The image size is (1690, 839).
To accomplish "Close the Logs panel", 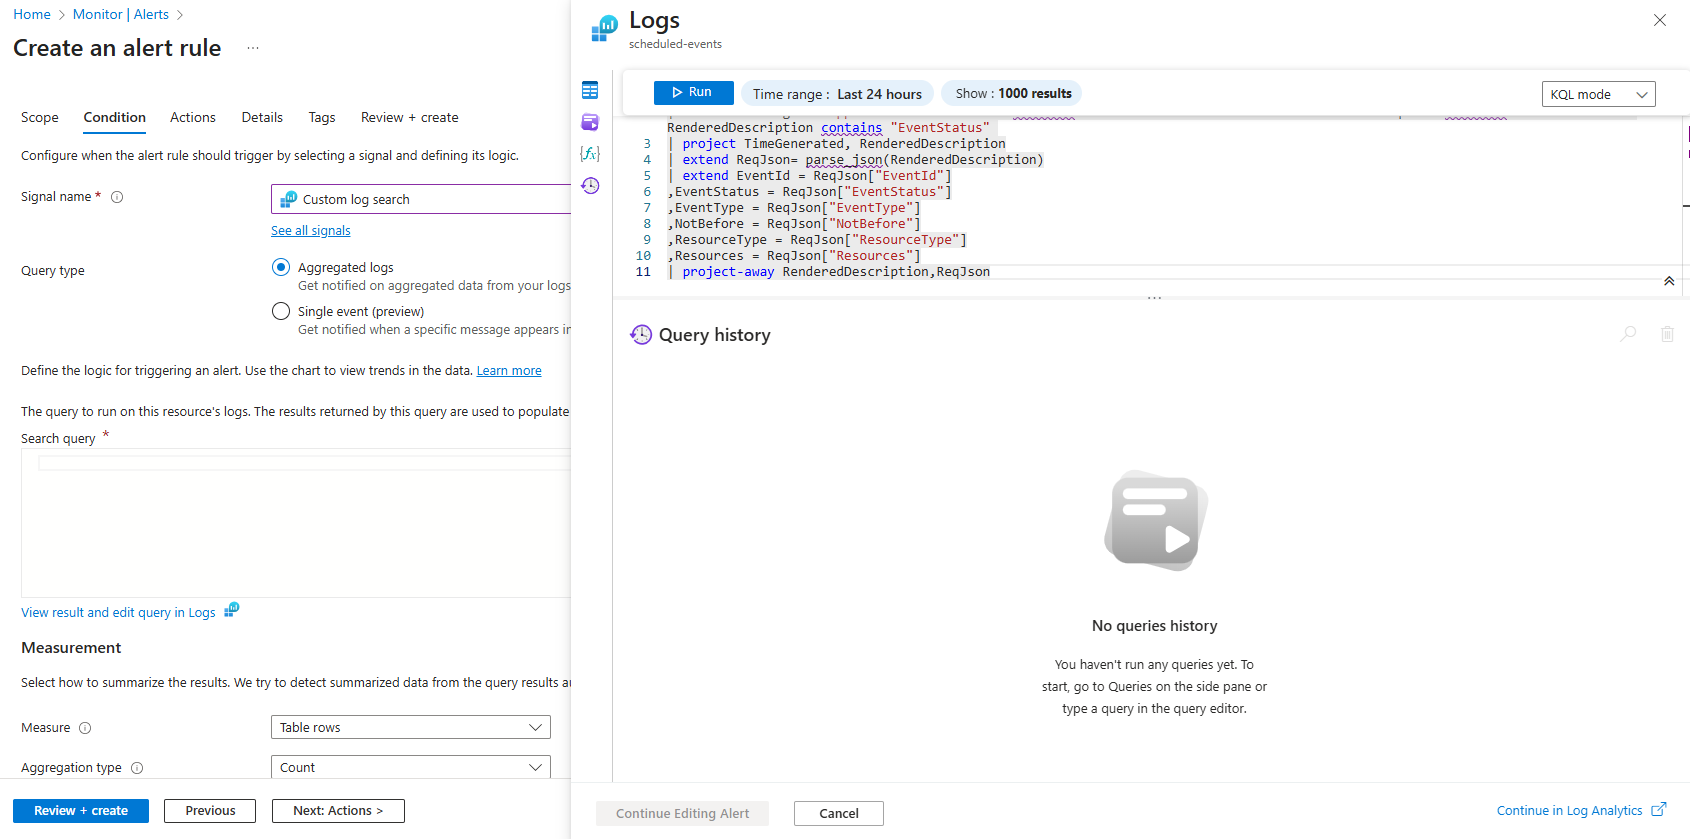I will (1660, 20).
